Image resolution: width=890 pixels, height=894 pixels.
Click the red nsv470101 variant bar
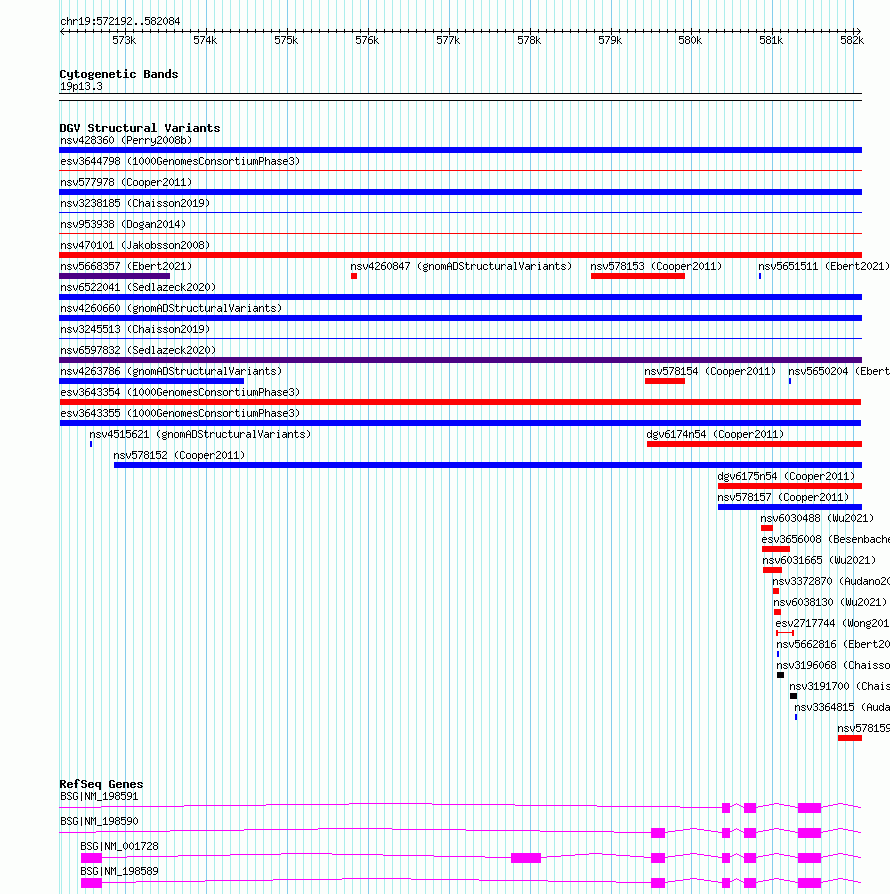click(x=460, y=255)
